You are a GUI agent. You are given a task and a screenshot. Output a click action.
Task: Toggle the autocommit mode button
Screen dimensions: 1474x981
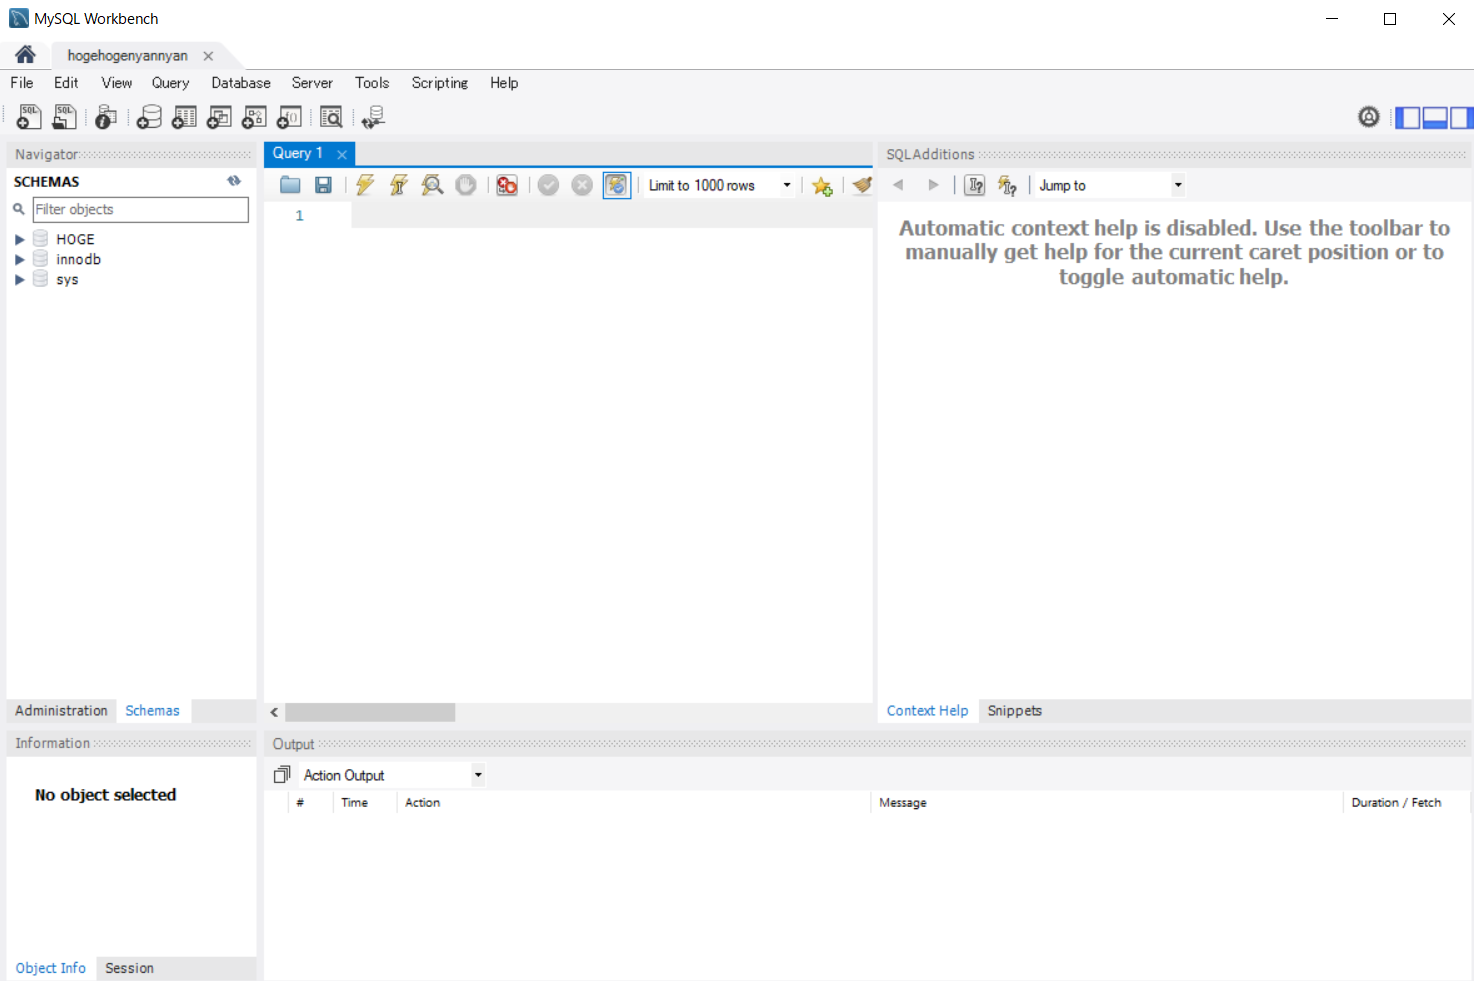[616, 185]
